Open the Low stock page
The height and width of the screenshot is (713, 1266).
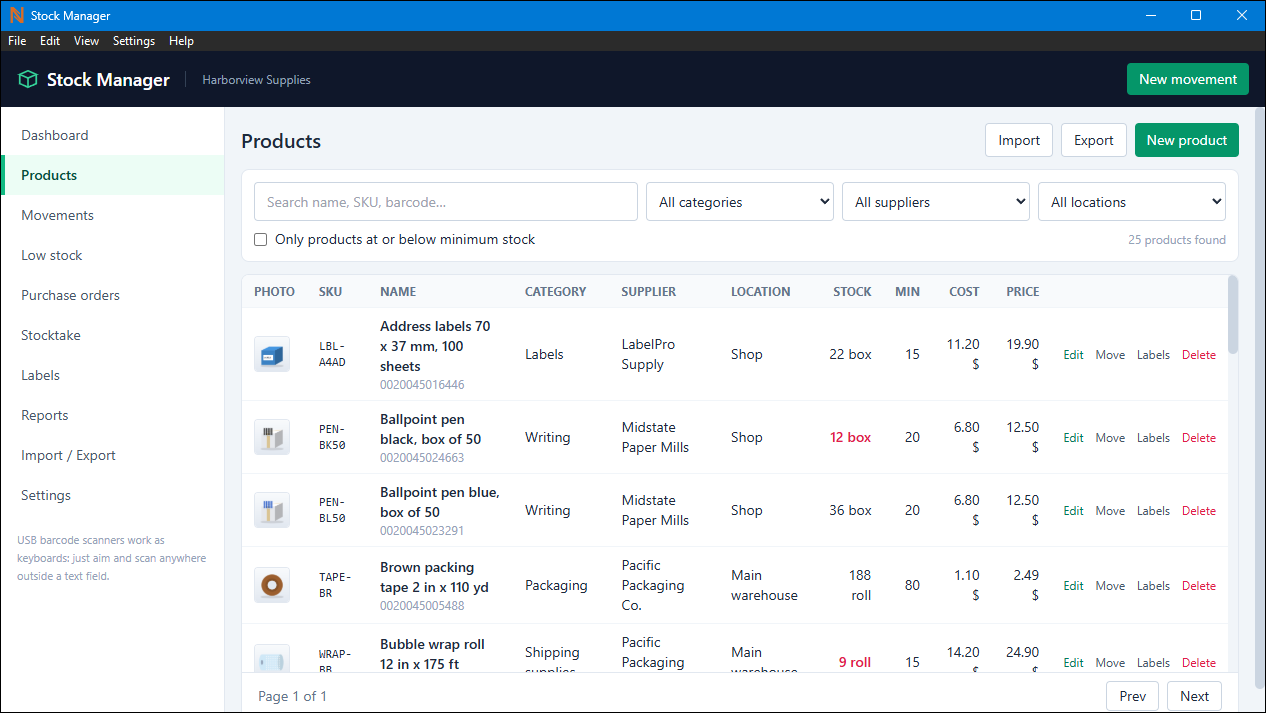click(112, 255)
